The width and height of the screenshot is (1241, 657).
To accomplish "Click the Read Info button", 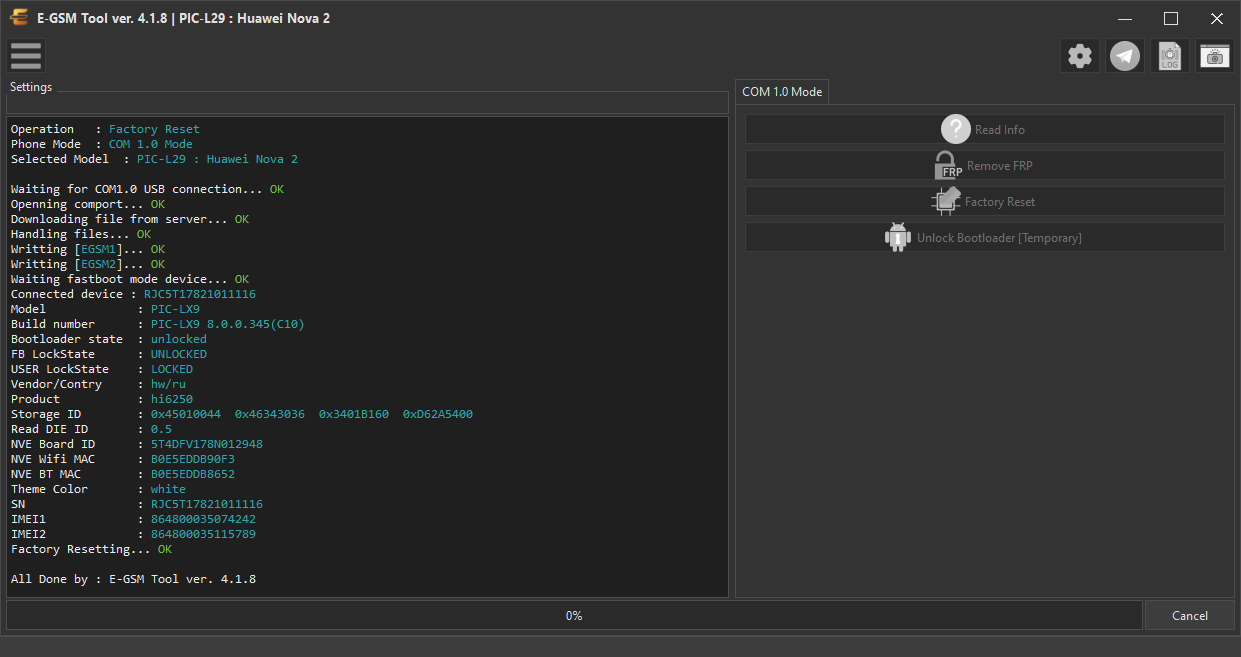I will (984, 129).
